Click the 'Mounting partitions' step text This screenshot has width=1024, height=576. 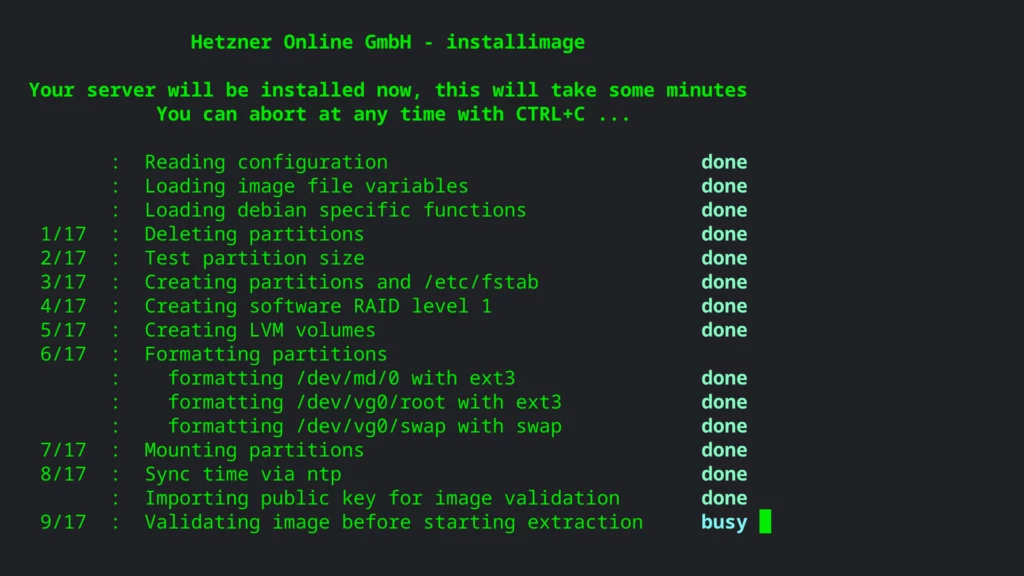(x=254, y=450)
